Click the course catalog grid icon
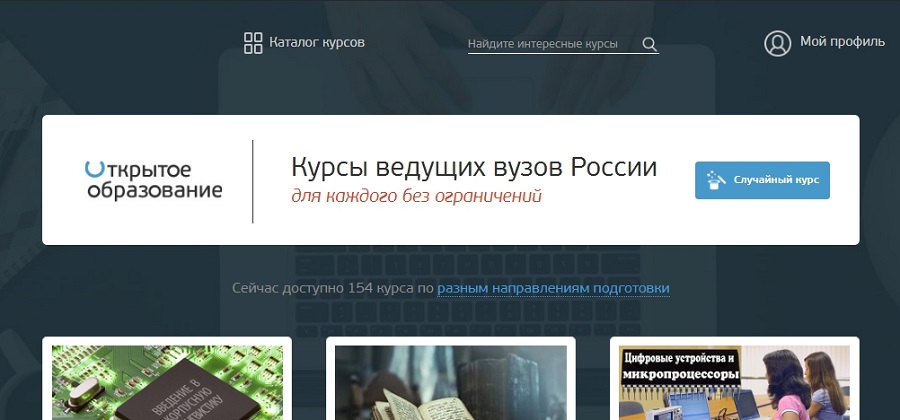The width and height of the screenshot is (900, 420). 253,43
